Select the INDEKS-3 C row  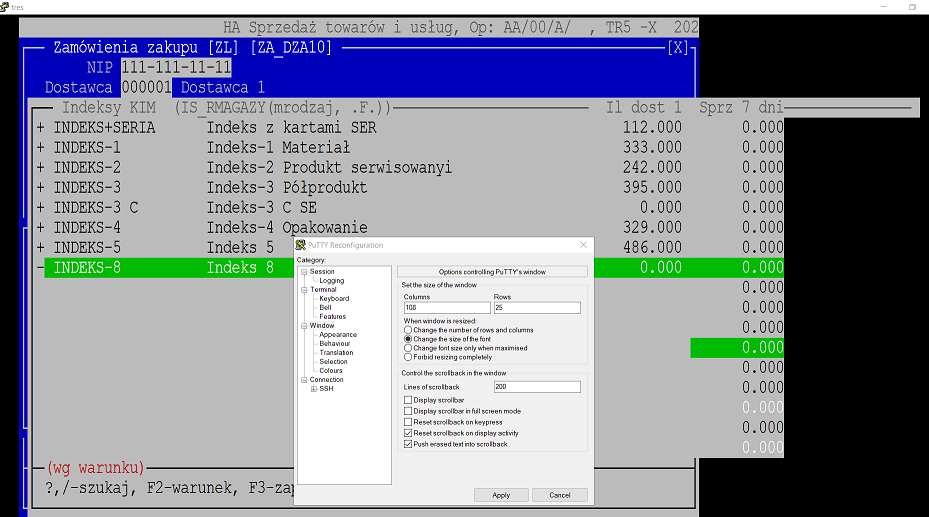click(410, 208)
